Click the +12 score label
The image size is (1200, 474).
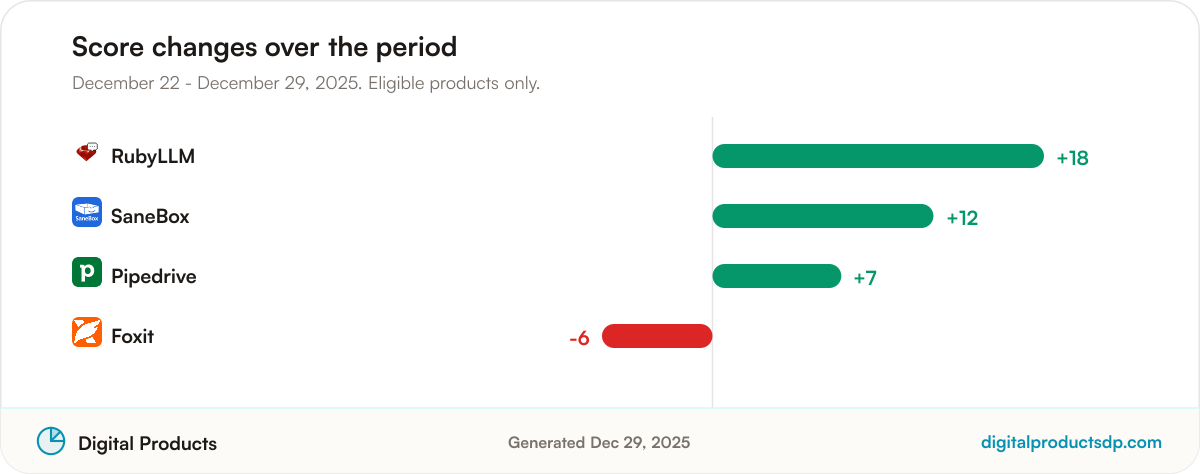click(x=962, y=218)
